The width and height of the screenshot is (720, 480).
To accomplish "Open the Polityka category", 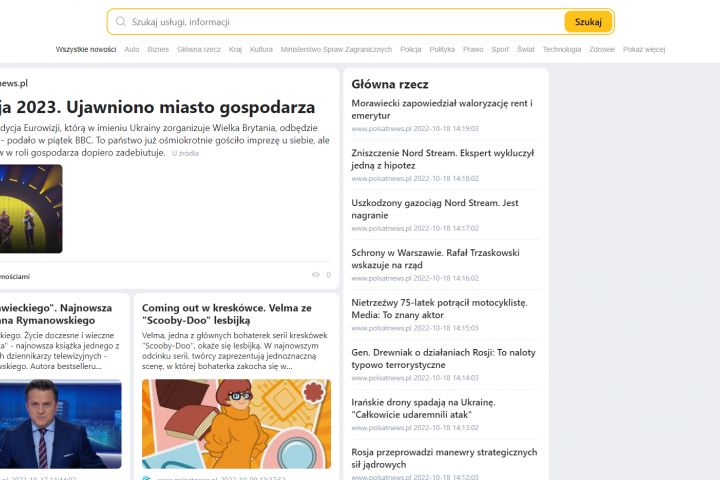I will tap(442, 50).
